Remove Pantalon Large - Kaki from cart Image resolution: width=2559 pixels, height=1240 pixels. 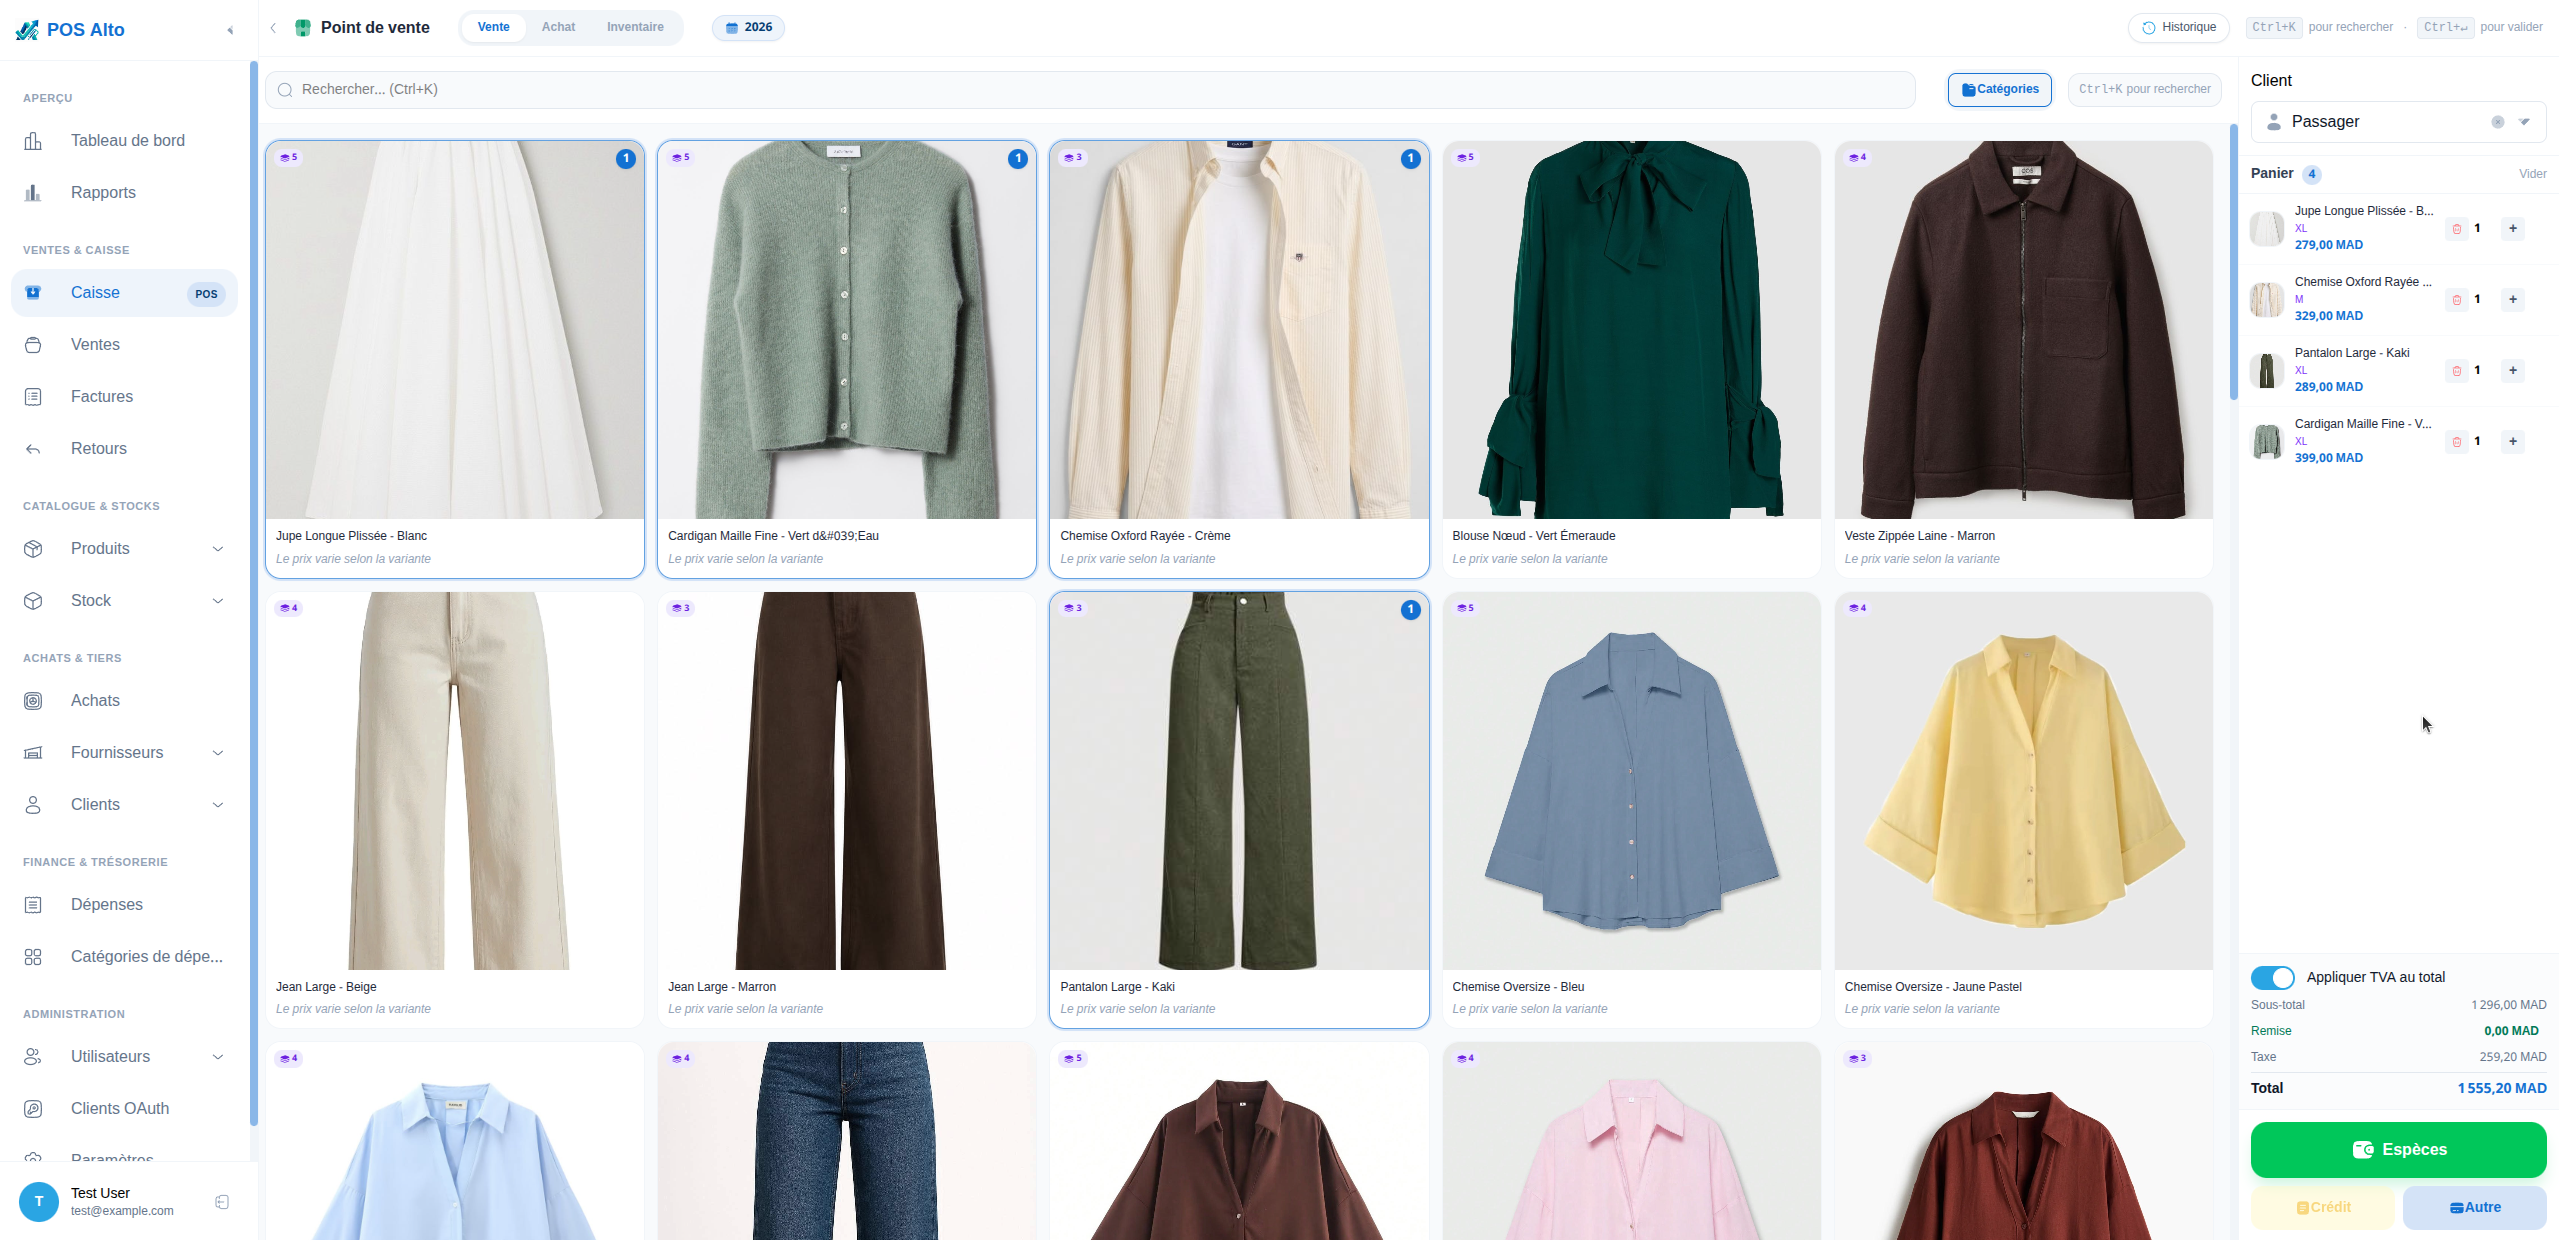2457,371
